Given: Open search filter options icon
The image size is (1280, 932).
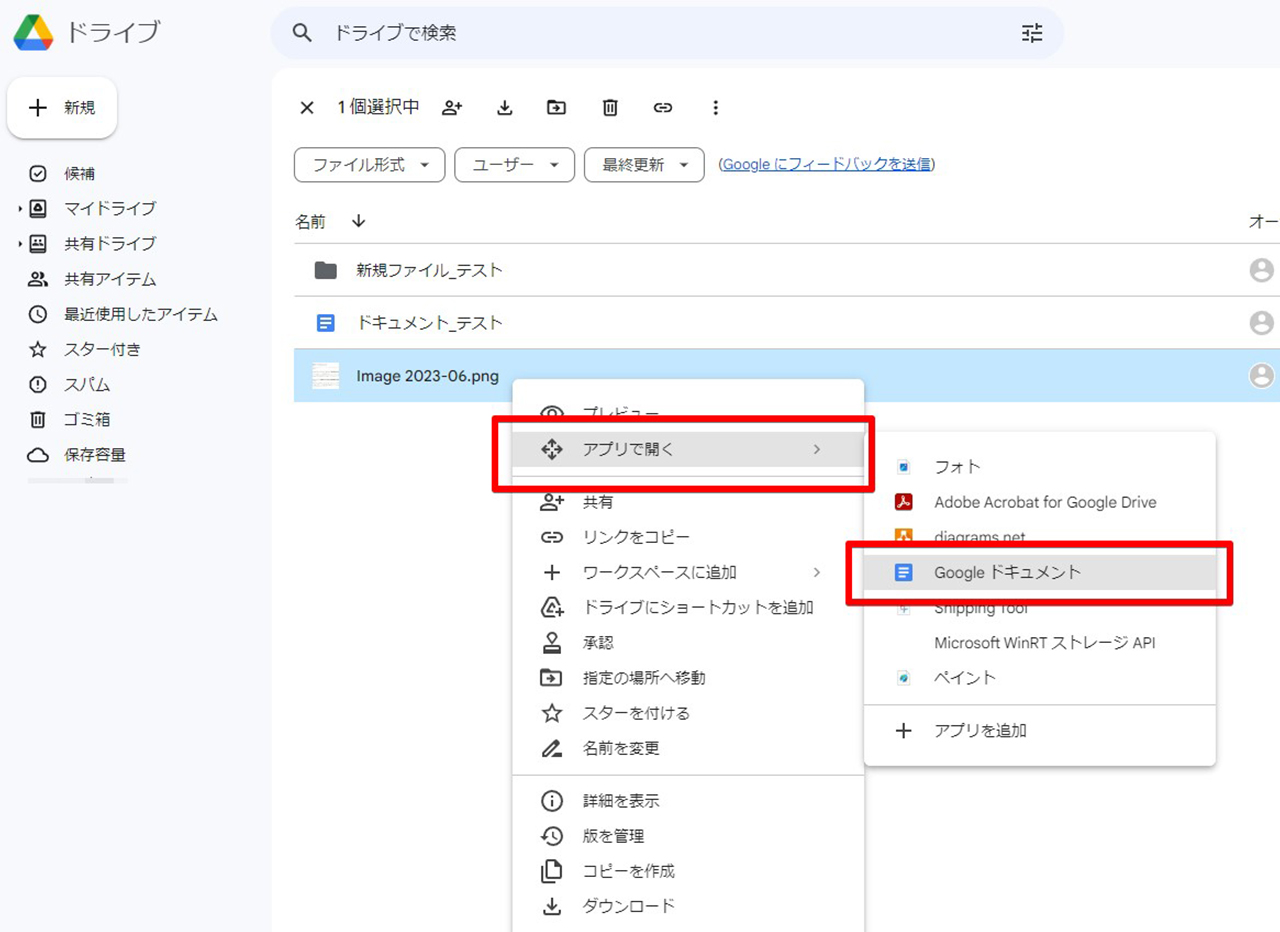Looking at the screenshot, I should click(x=1031, y=33).
